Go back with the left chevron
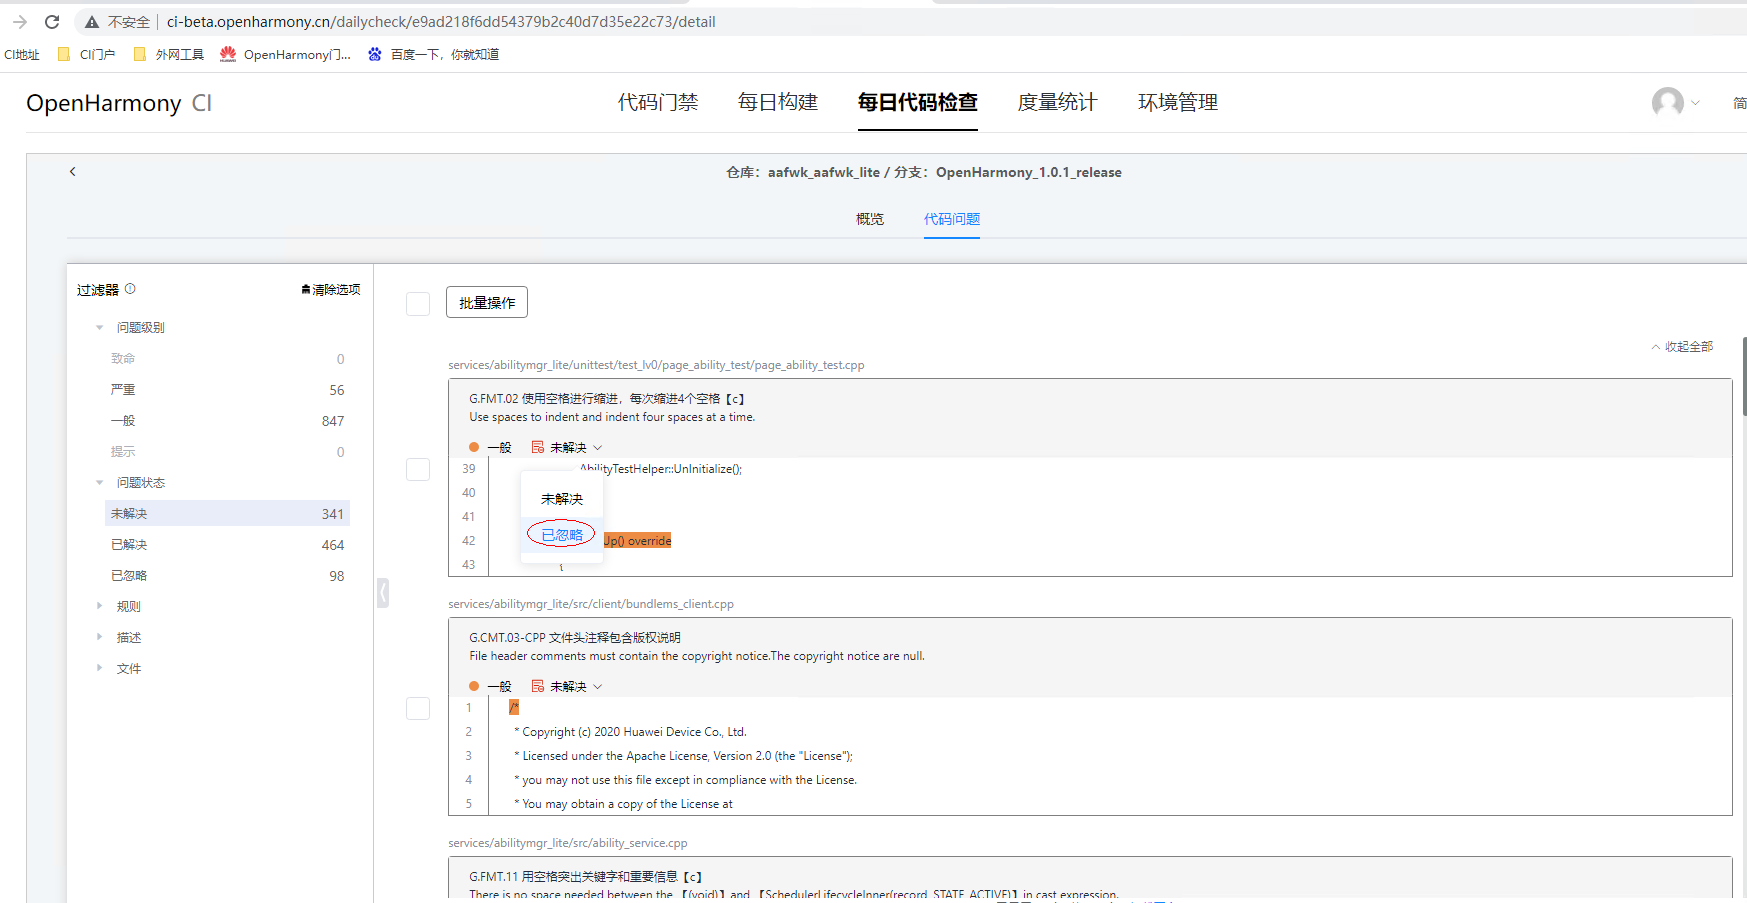The image size is (1747, 903). coord(72,172)
